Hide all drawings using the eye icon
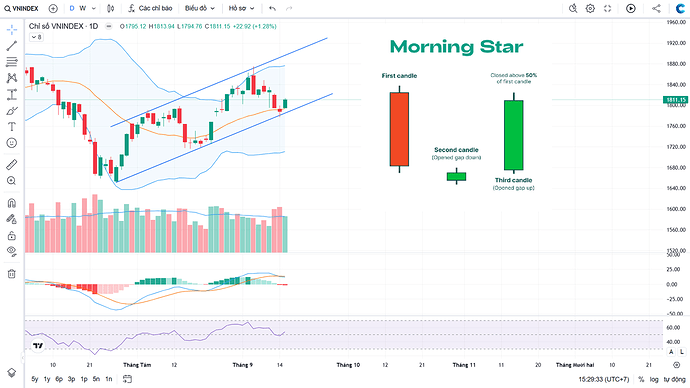Viewport: 690px width, 388px height. (x=12, y=251)
